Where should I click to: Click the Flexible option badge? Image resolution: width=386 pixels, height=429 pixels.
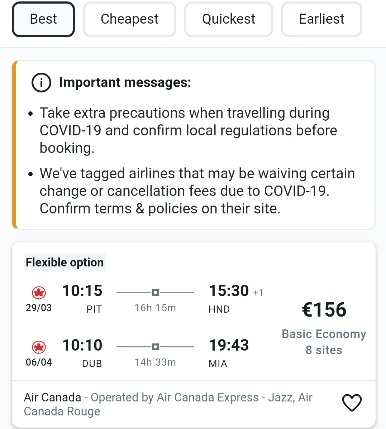[x=65, y=262]
